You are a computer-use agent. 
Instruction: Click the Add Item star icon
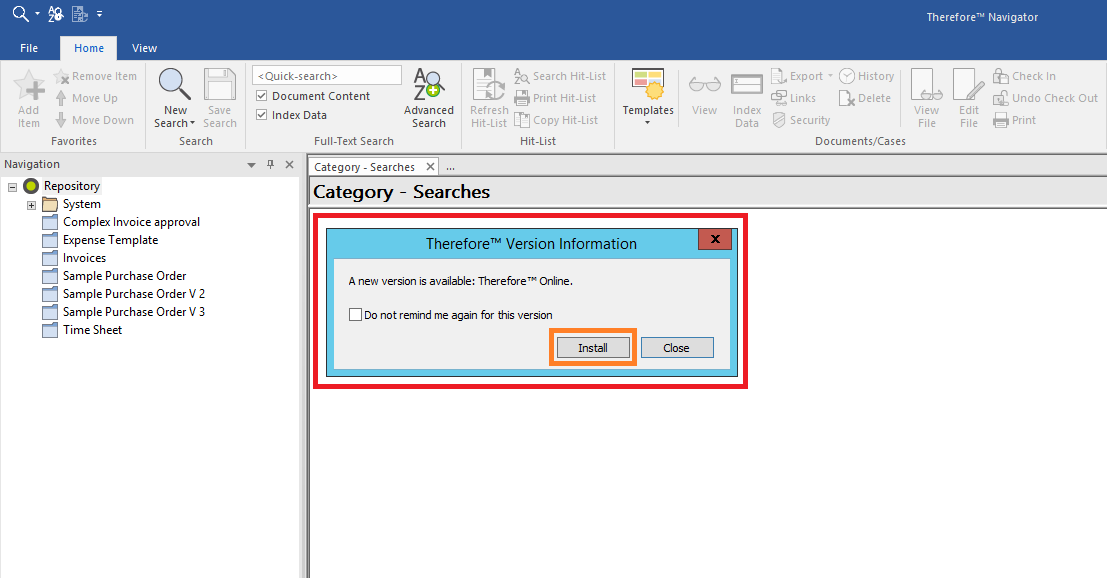[x=29, y=86]
